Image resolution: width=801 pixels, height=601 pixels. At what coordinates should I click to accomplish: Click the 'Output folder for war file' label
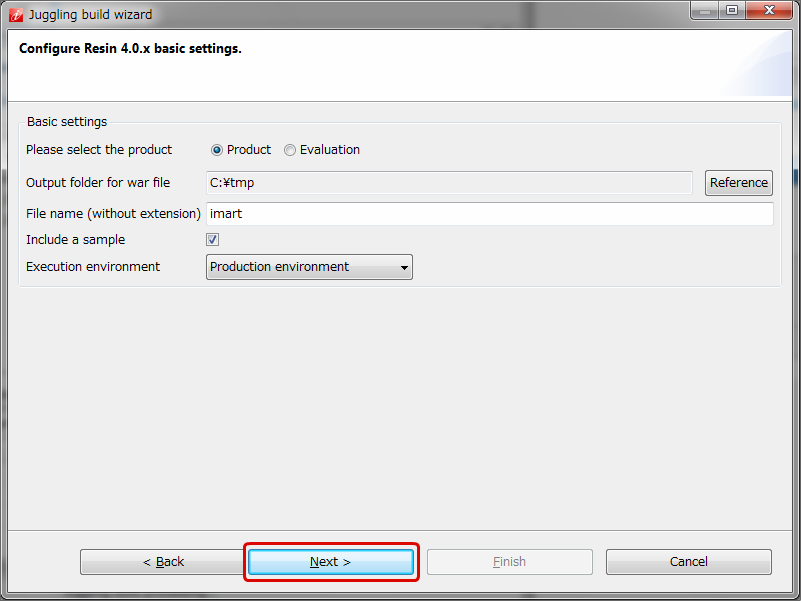point(98,182)
